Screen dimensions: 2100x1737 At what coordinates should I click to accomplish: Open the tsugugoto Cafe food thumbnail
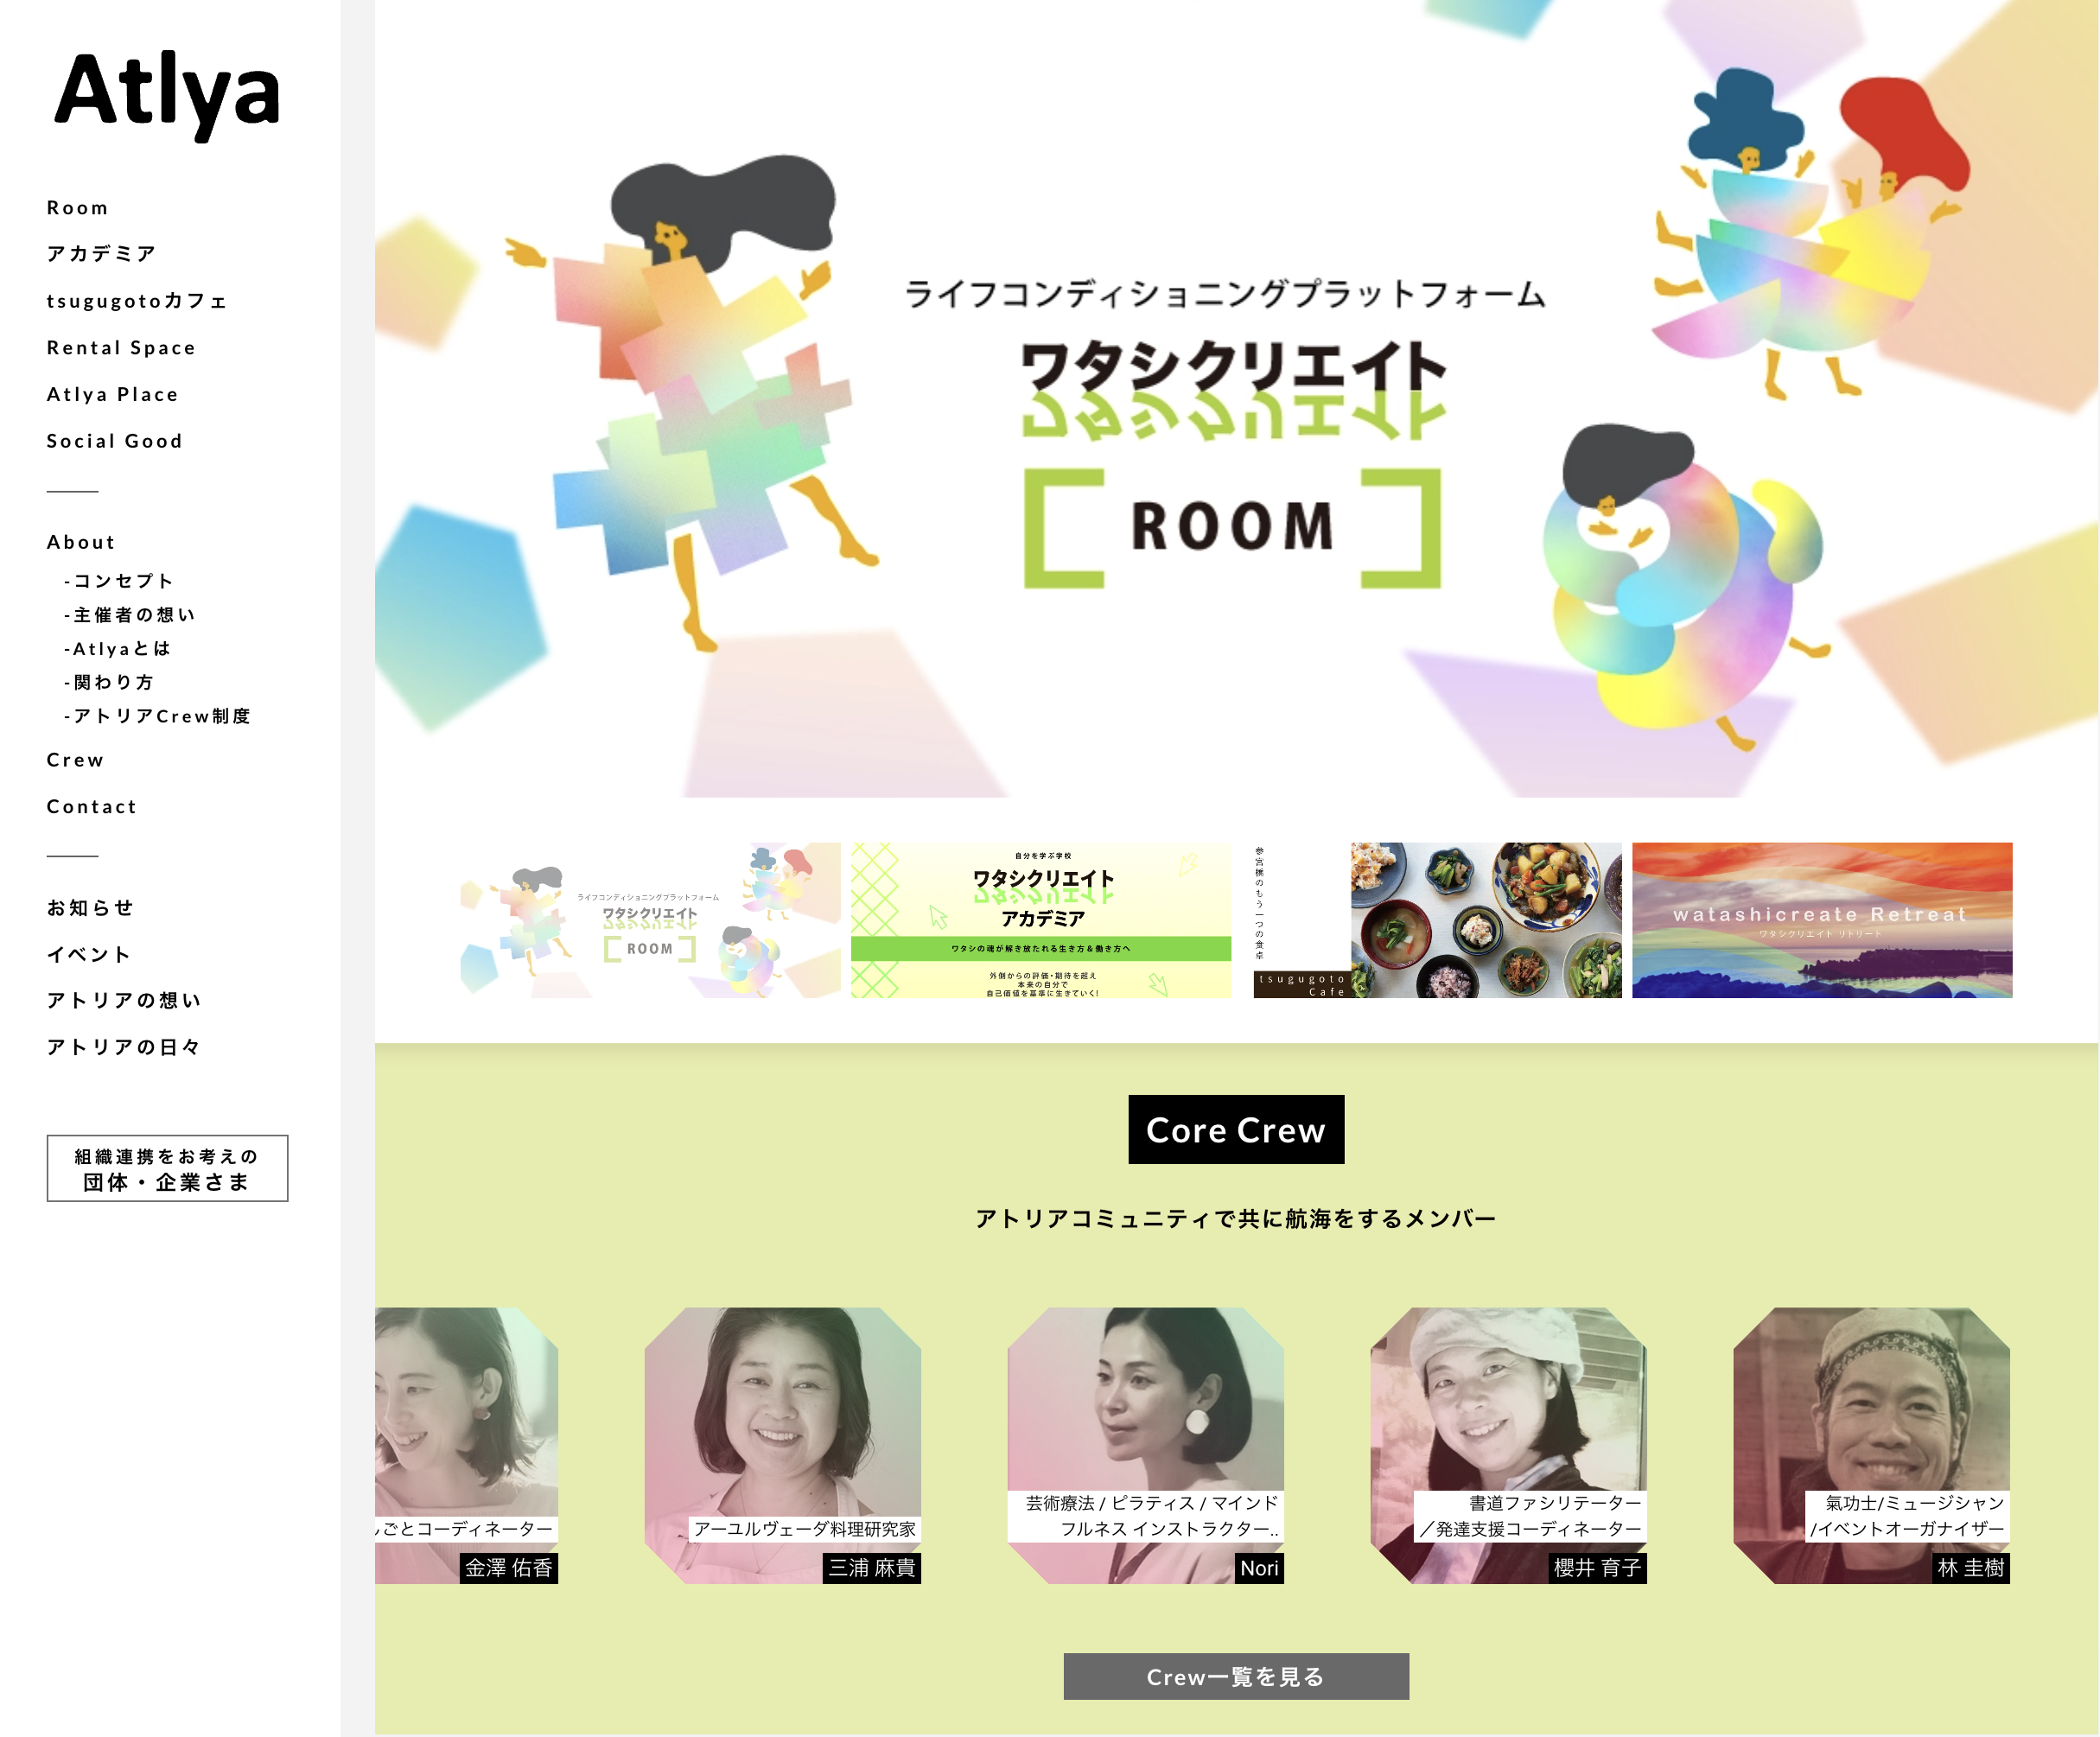[x=1438, y=920]
